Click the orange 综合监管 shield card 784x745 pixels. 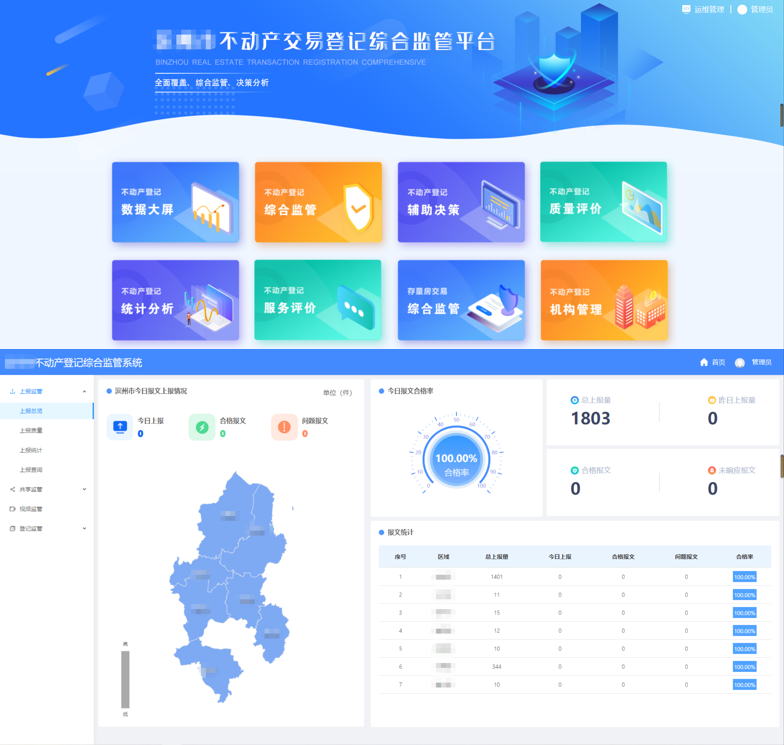pos(318,202)
